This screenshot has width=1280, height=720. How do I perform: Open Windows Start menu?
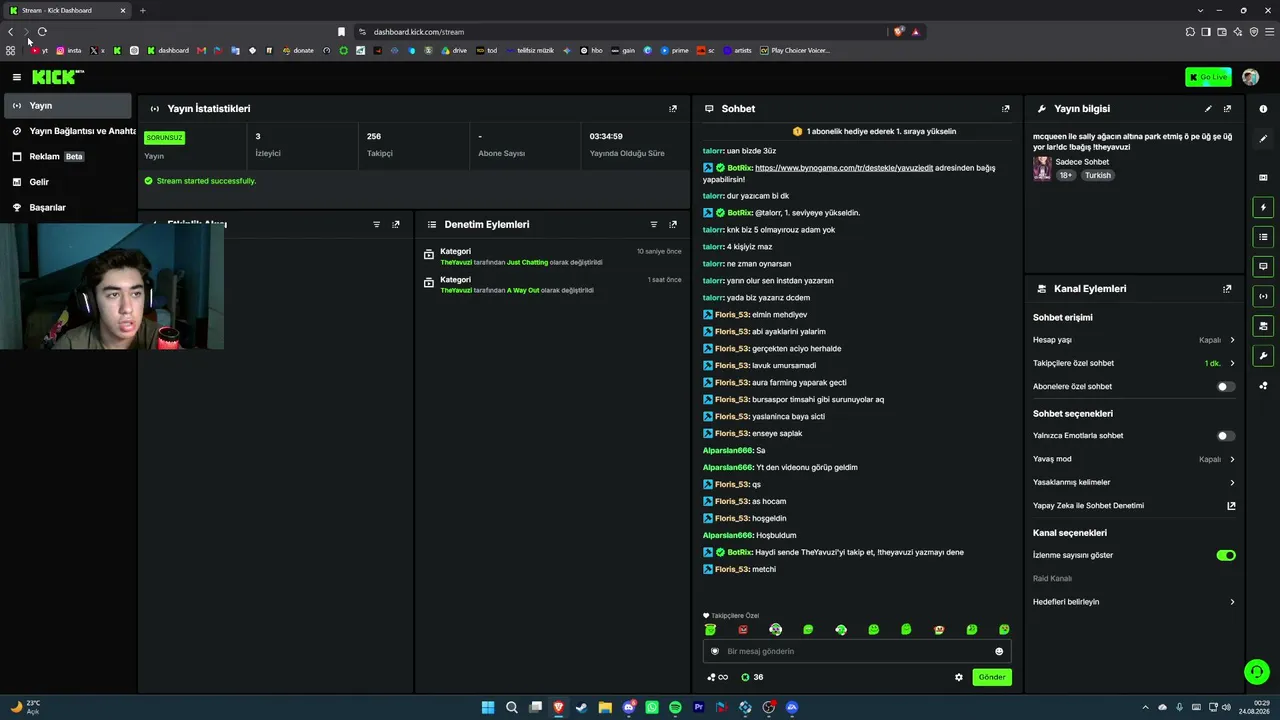pyautogui.click(x=488, y=707)
